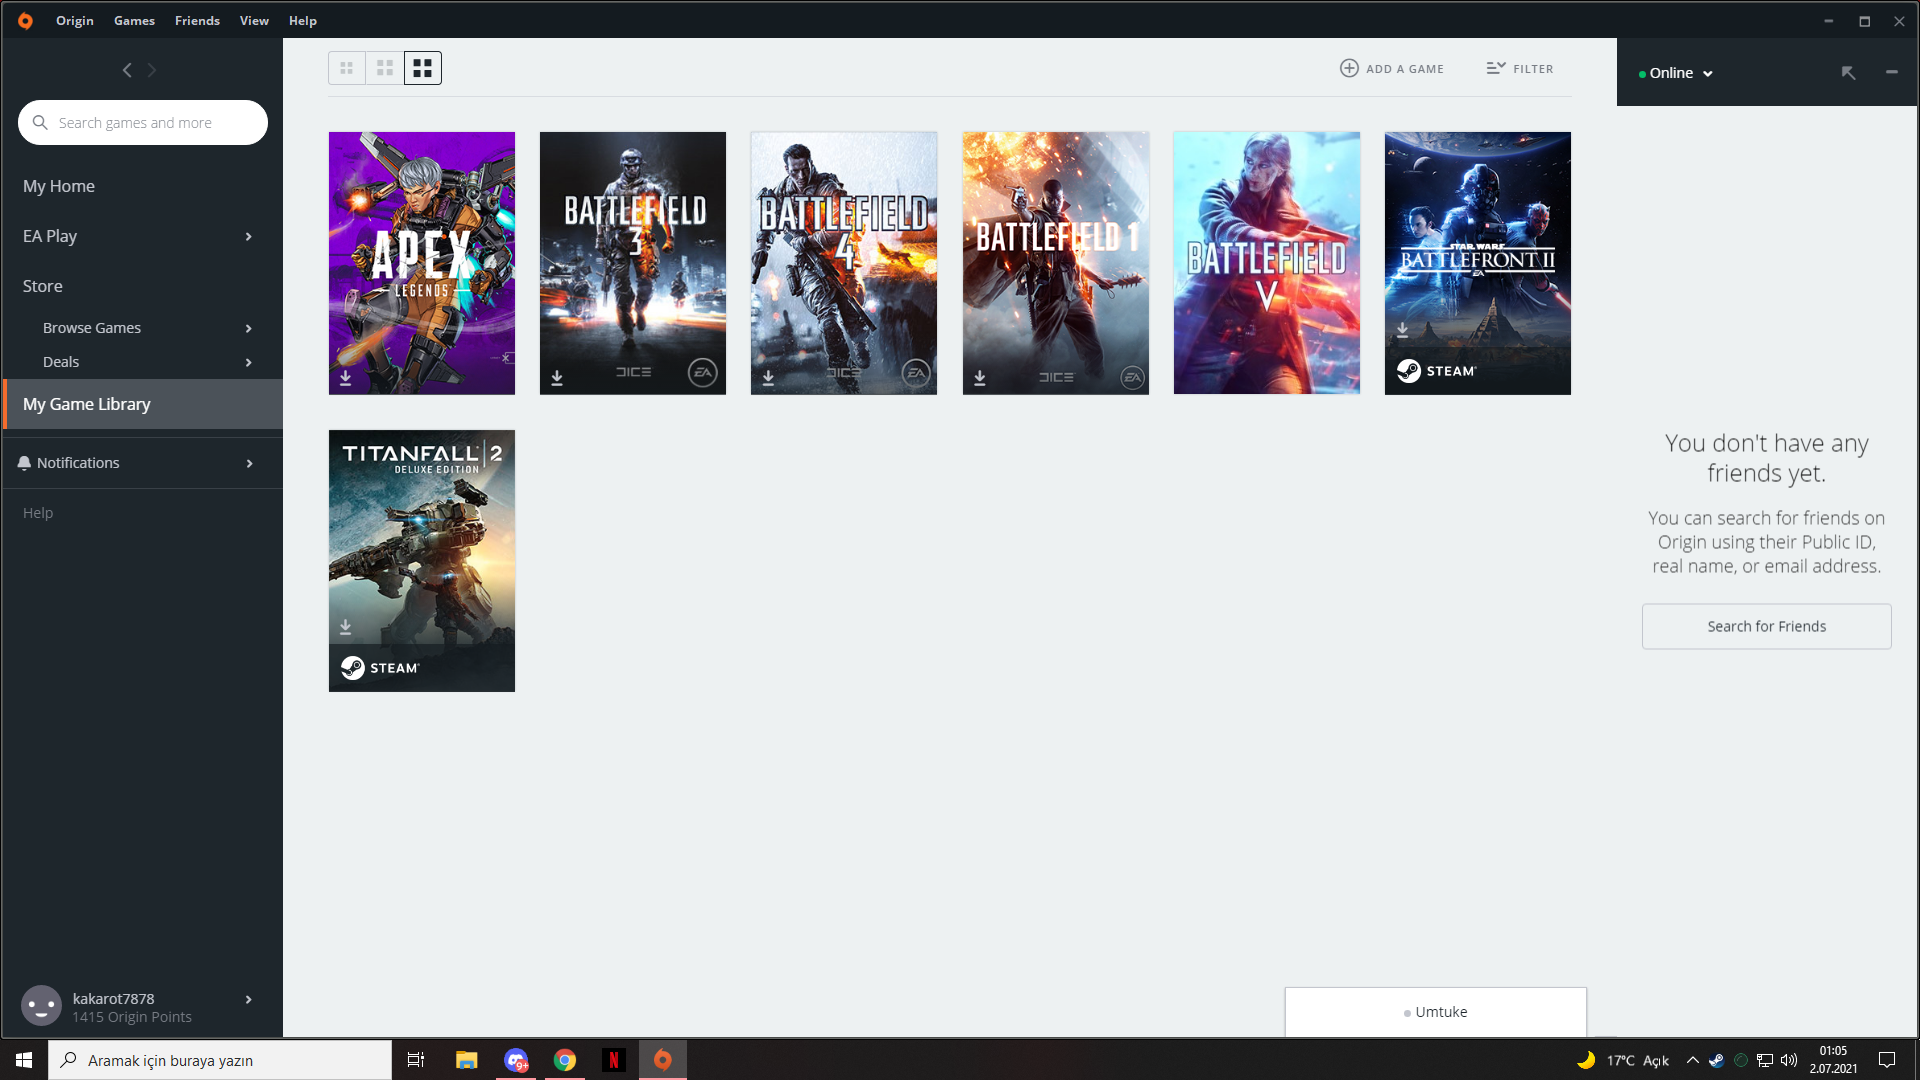
Task: Switch to small tile grid view
Action: coord(346,68)
